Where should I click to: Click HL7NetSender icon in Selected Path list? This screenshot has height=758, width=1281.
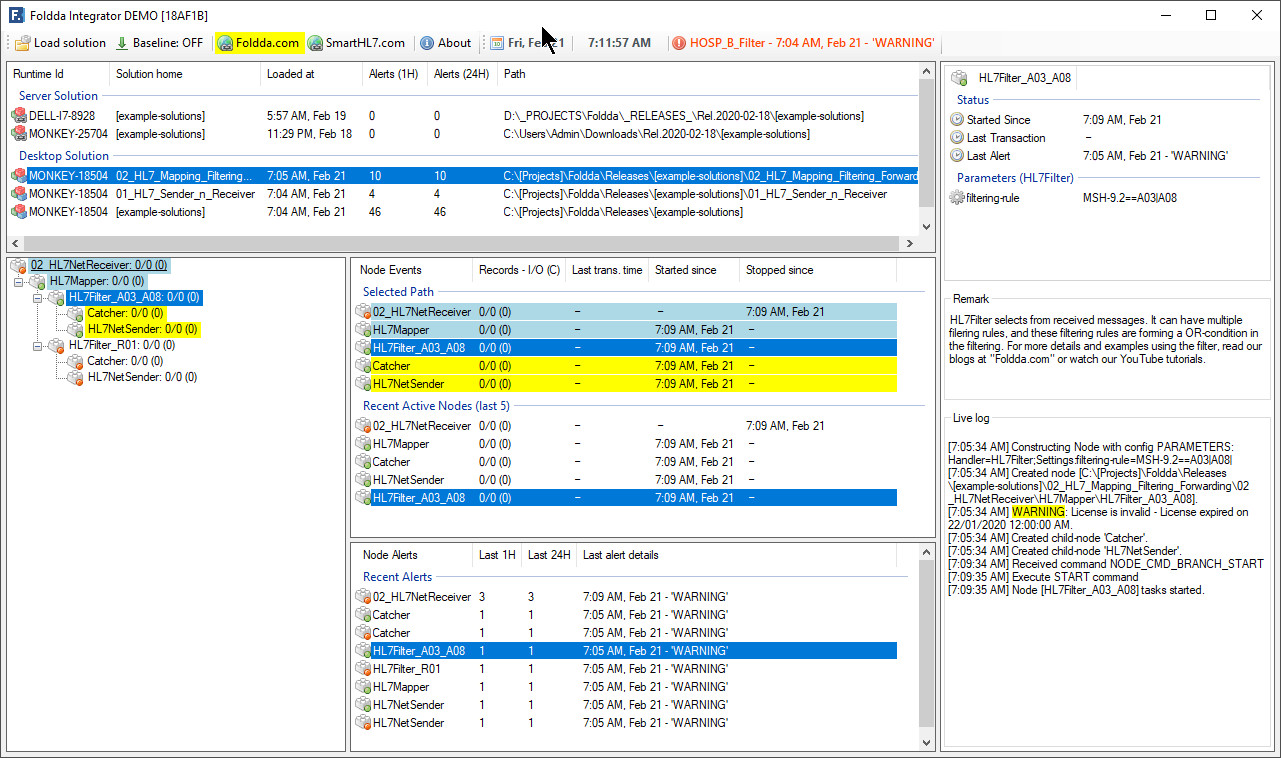[x=363, y=384]
